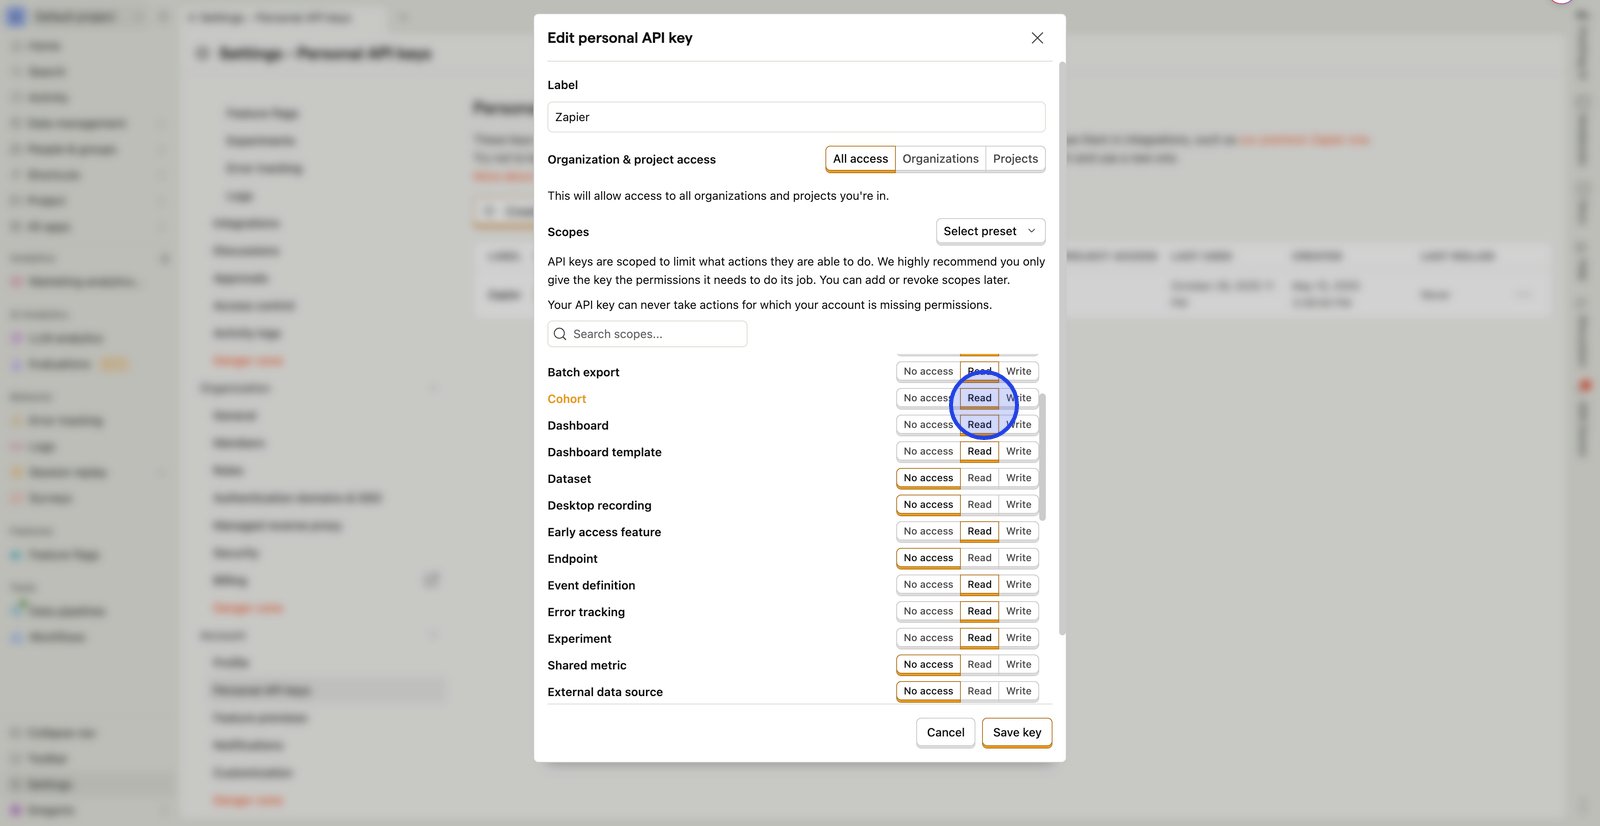Focus the Label field containing Zapier
Screen dimensions: 1600x826
click(796, 117)
